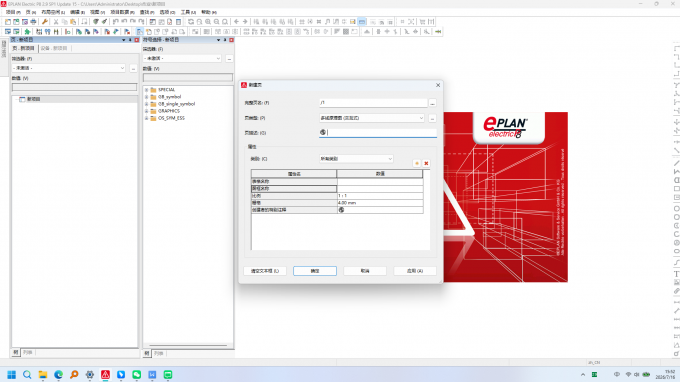The width and height of the screenshot is (680, 382).
Task: Switch to list tab at bottom of symbol panel
Action: click(159, 353)
